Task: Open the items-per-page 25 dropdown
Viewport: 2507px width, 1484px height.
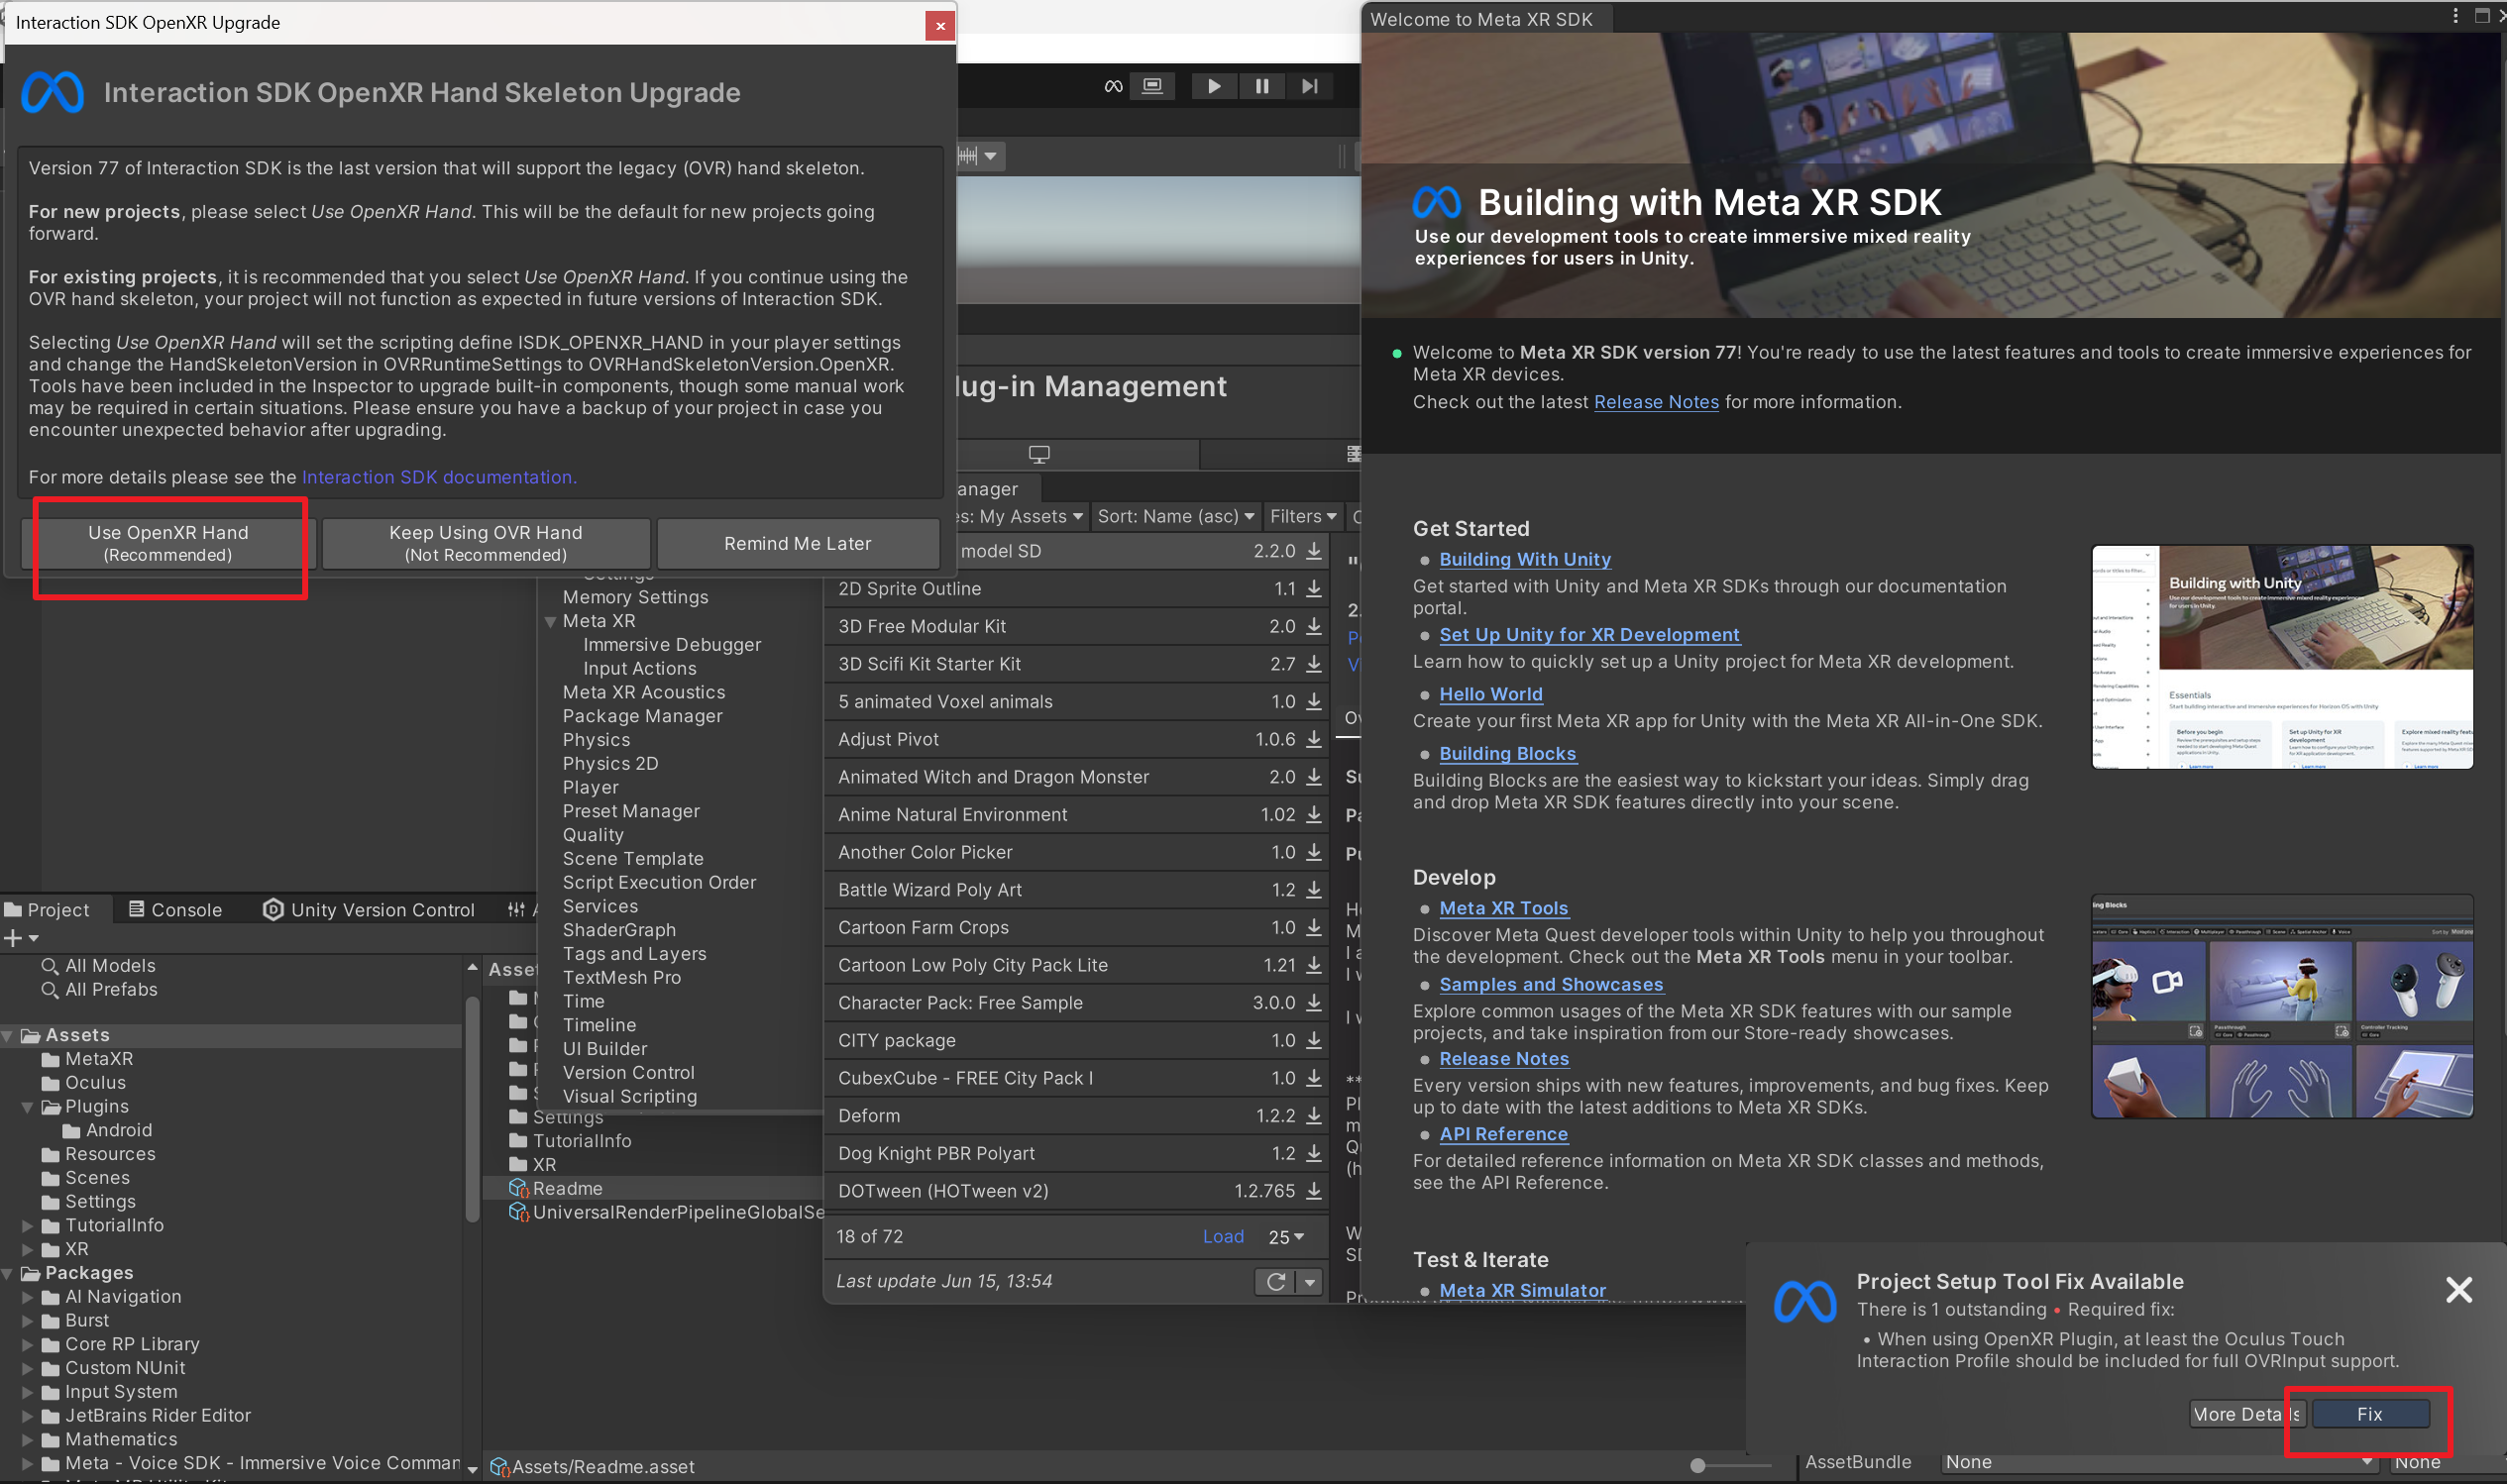Action: pos(1286,1237)
